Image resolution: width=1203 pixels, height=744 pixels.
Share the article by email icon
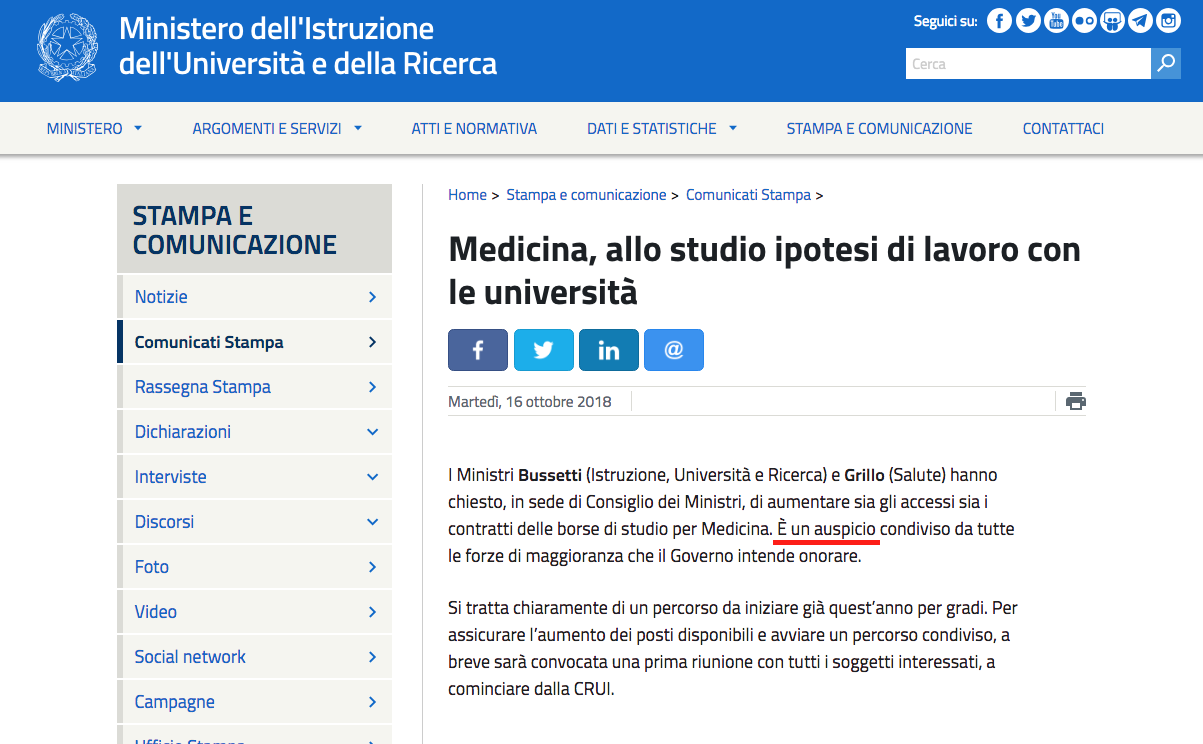tap(673, 350)
